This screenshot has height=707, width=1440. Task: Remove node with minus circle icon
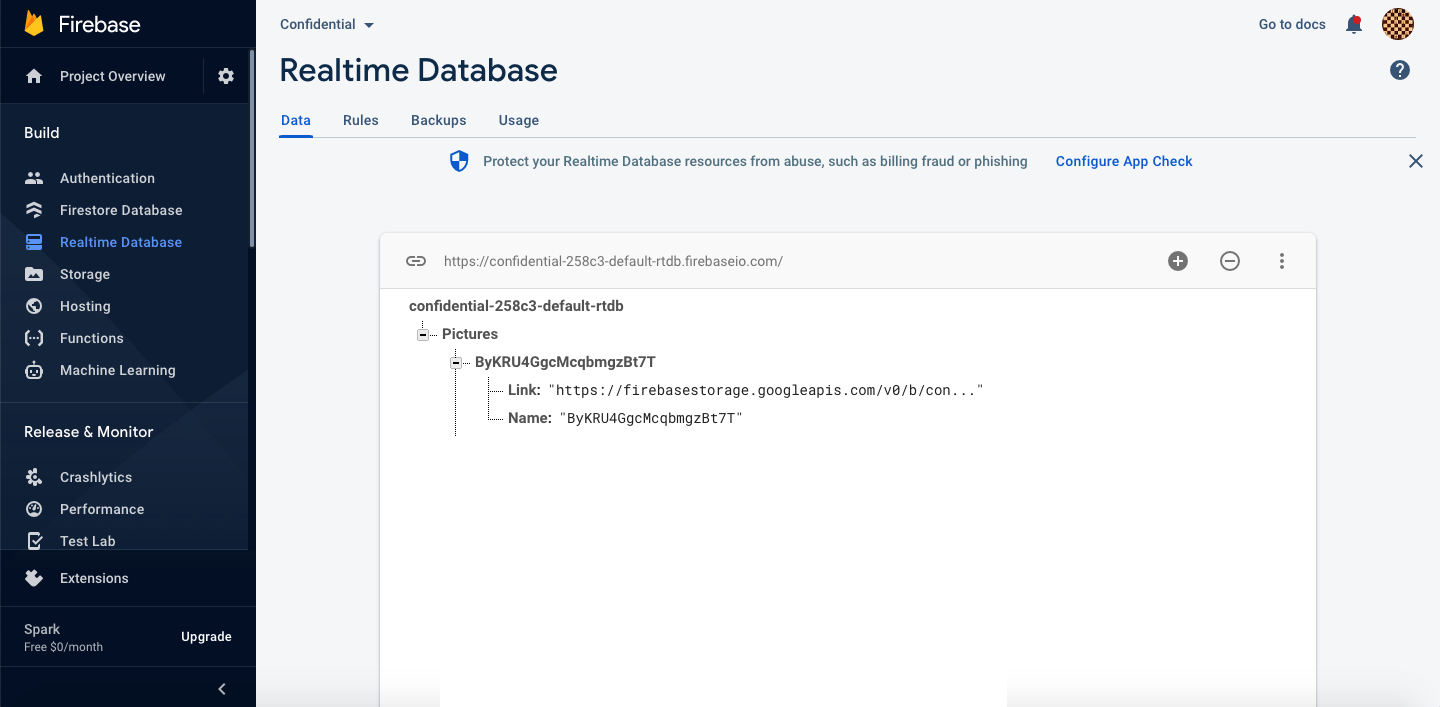[1230, 261]
